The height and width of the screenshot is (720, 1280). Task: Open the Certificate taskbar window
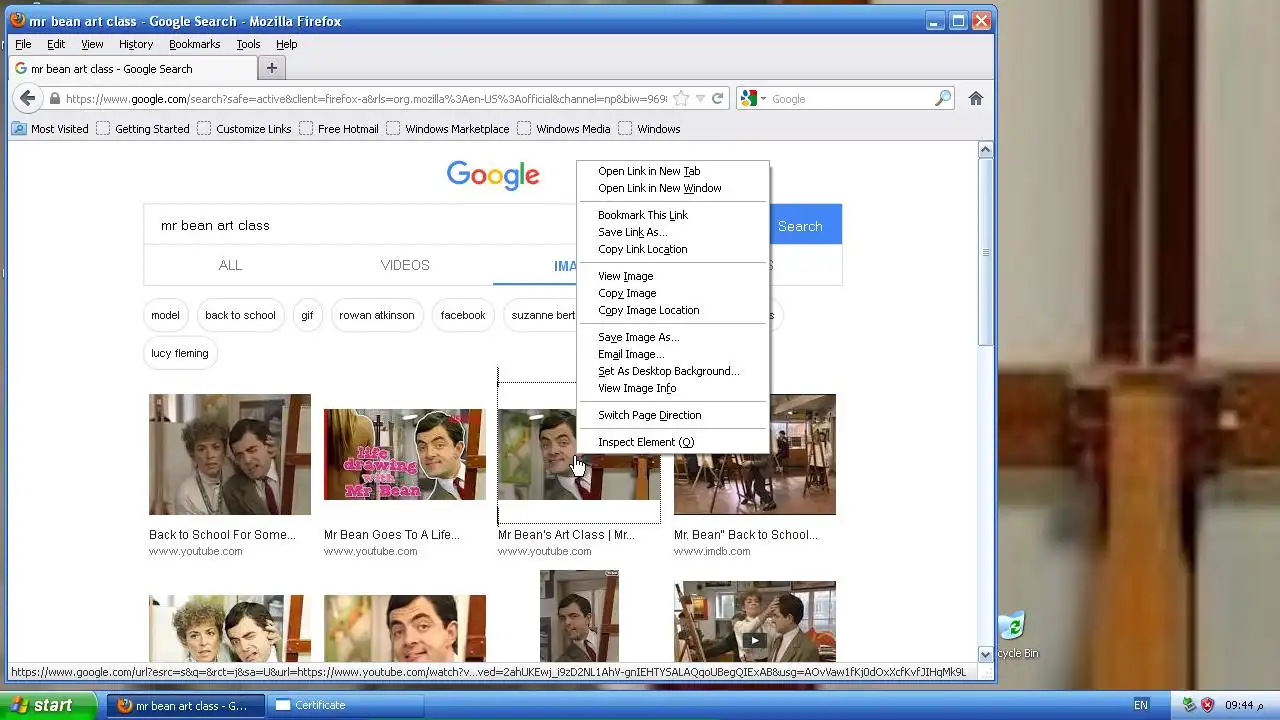click(x=345, y=705)
